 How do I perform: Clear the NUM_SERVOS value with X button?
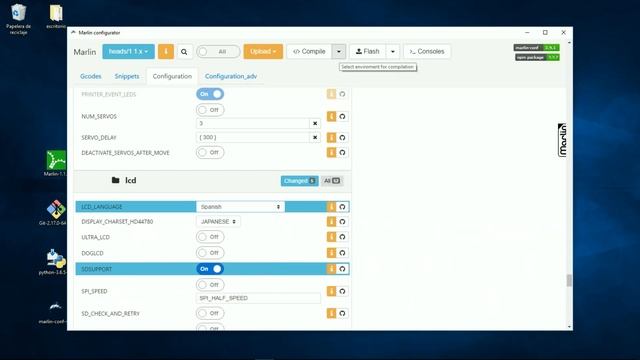(x=315, y=123)
